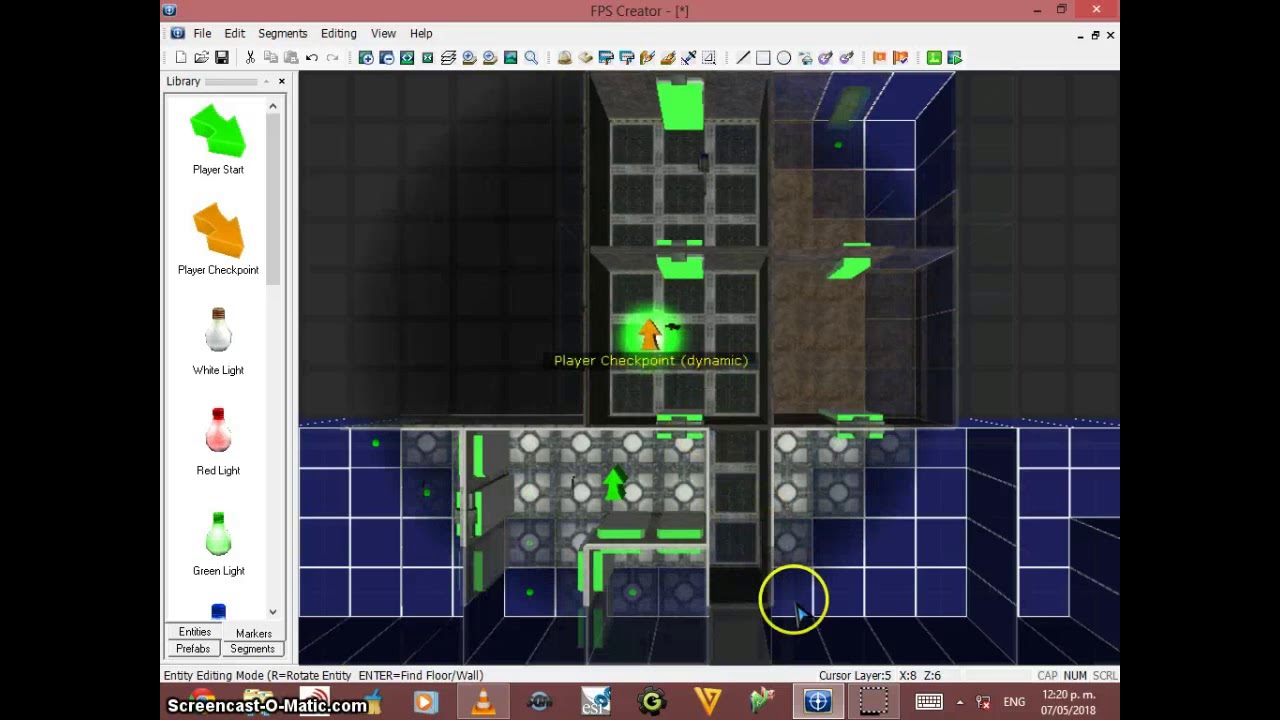Close the Library panel with X

pos(281,81)
